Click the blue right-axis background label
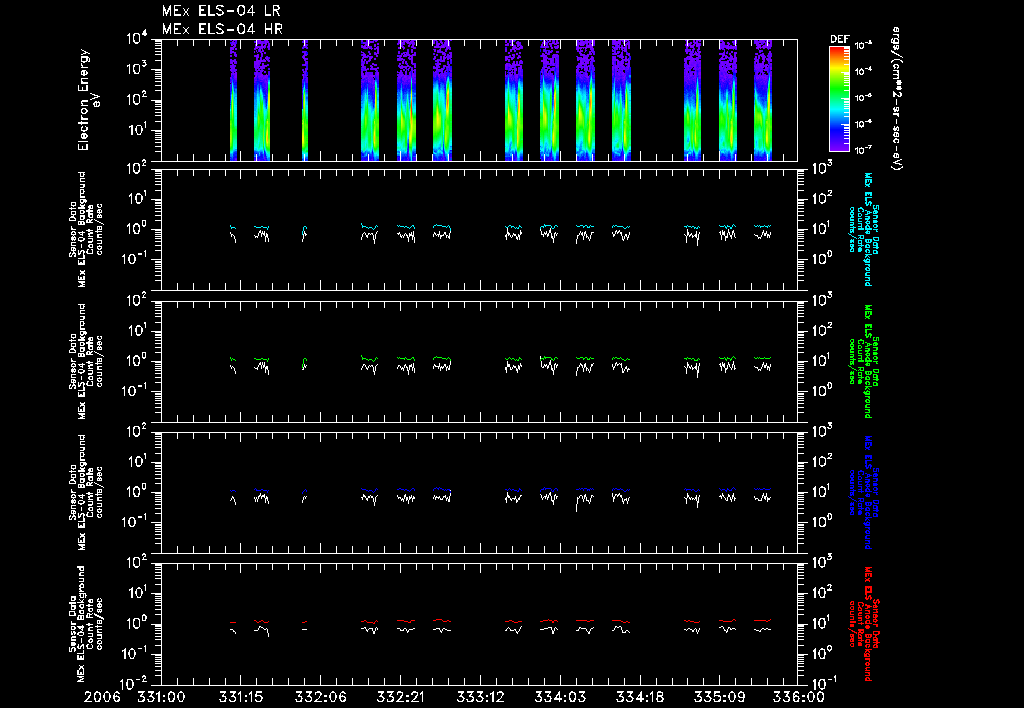Image resolution: width=1024 pixels, height=708 pixels. tap(862, 492)
